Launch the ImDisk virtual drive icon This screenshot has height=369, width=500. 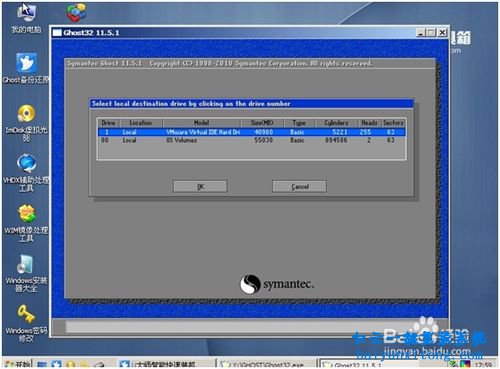26,123
